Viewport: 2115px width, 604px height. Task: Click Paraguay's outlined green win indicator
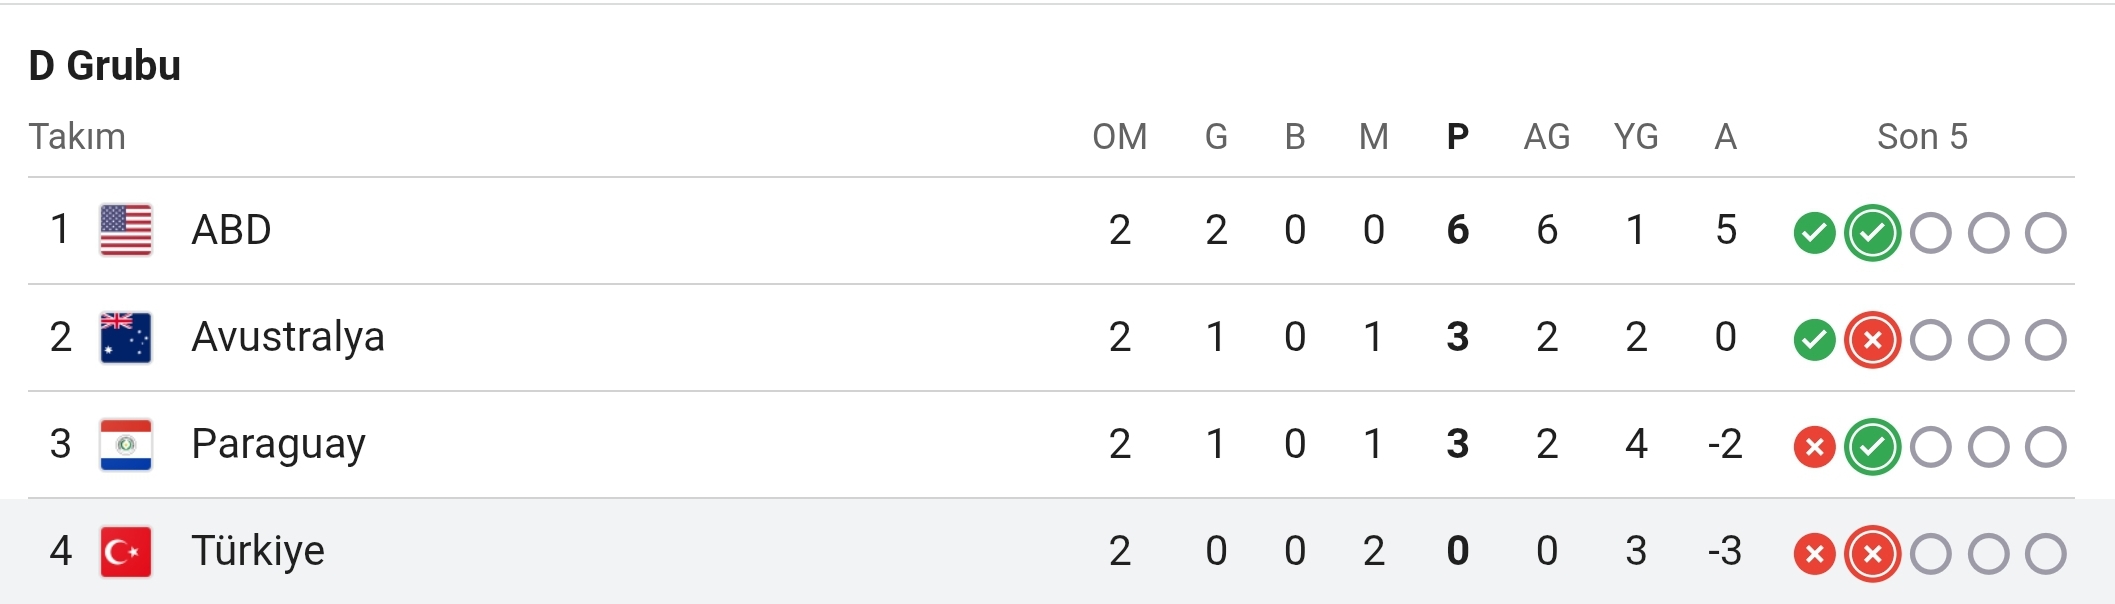click(1872, 447)
